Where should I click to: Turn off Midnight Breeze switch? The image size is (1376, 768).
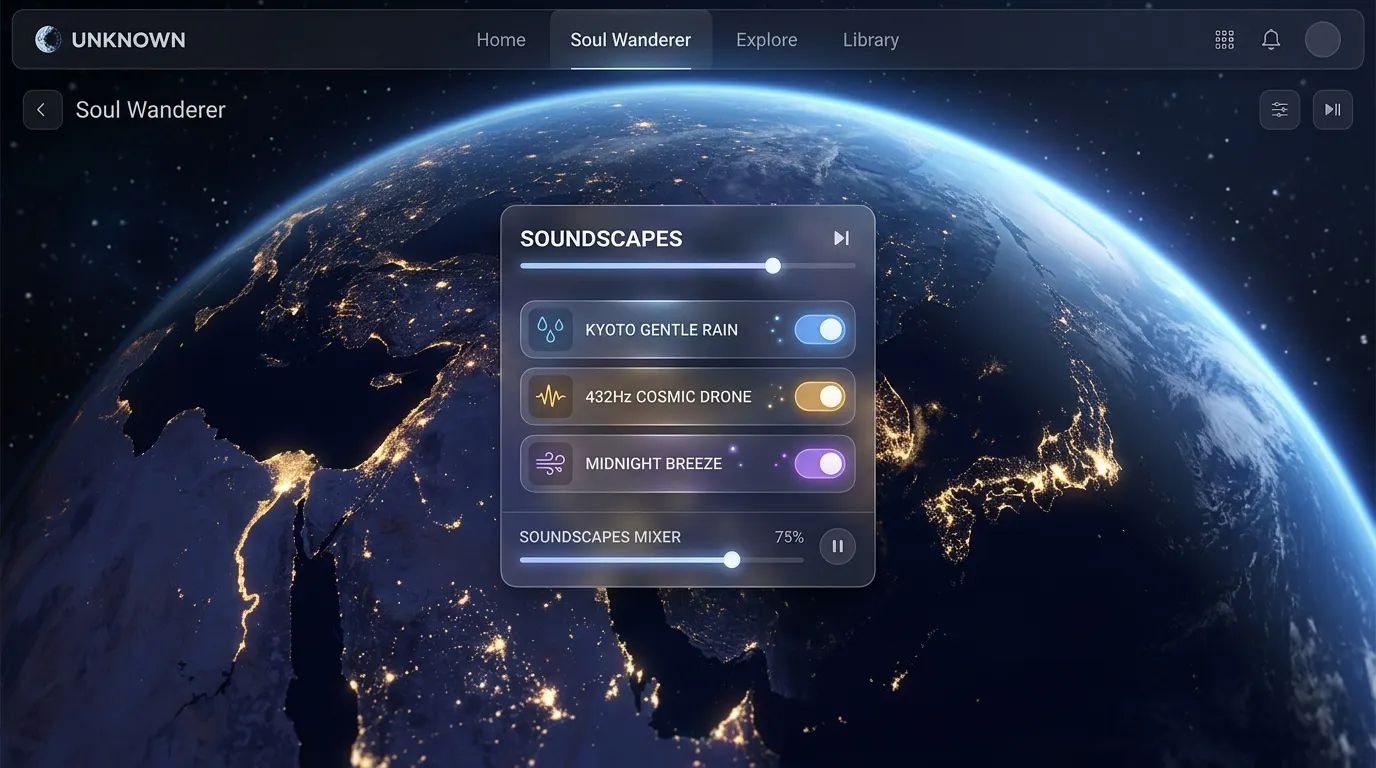click(x=820, y=464)
